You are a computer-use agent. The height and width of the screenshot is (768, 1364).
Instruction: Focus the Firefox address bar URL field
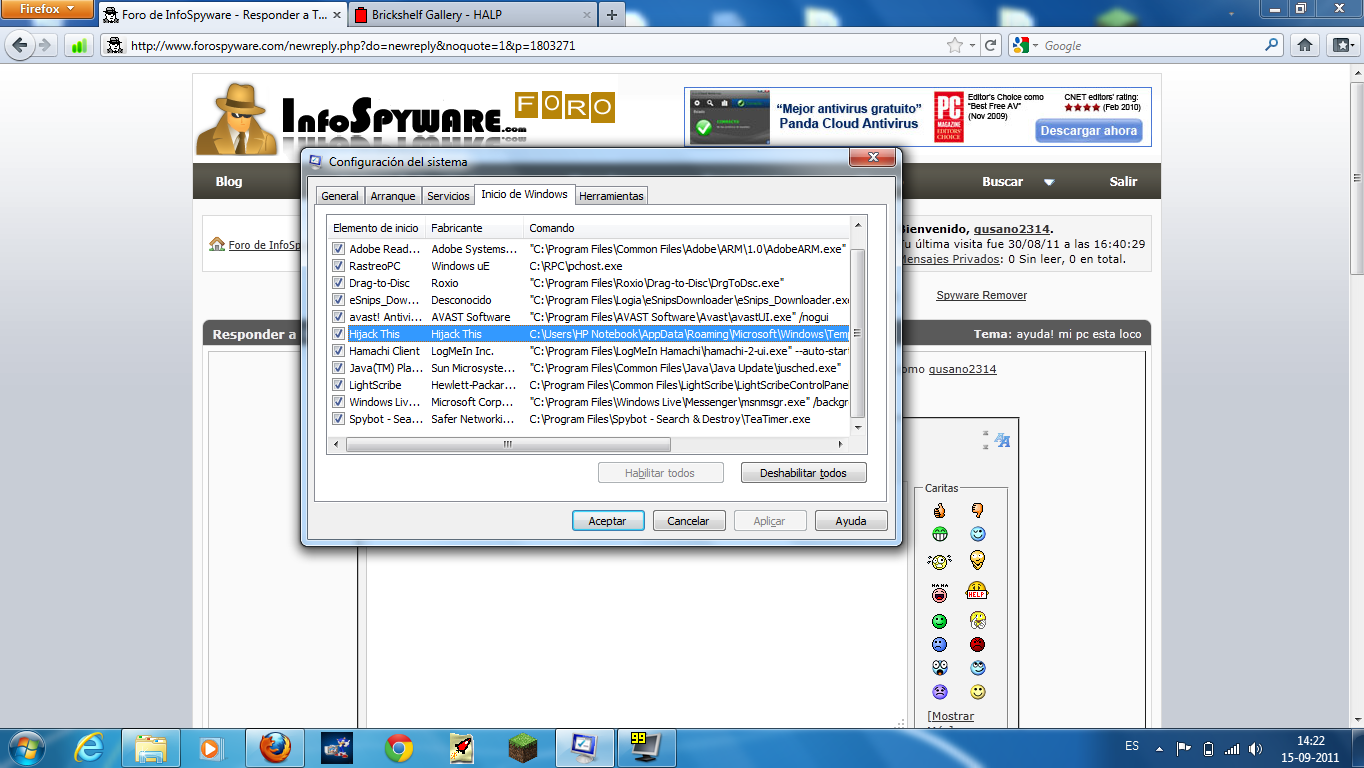tap(535, 46)
